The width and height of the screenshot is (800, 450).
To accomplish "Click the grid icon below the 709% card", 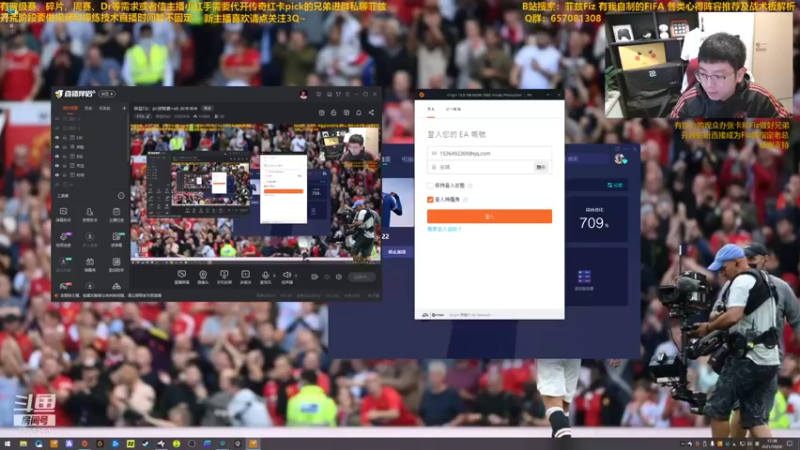I will point(584,277).
